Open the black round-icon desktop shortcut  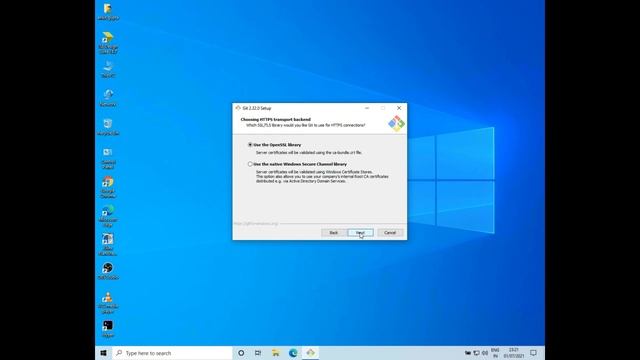point(108,271)
